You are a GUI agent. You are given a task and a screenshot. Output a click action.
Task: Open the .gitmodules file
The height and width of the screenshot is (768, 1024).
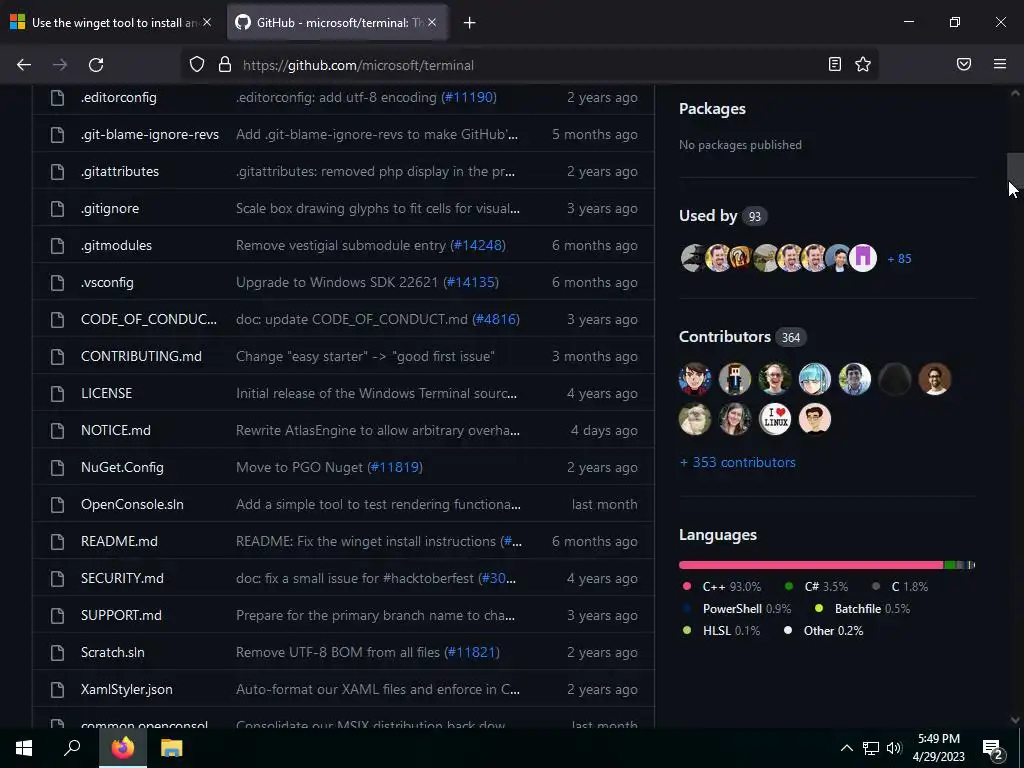(x=116, y=246)
